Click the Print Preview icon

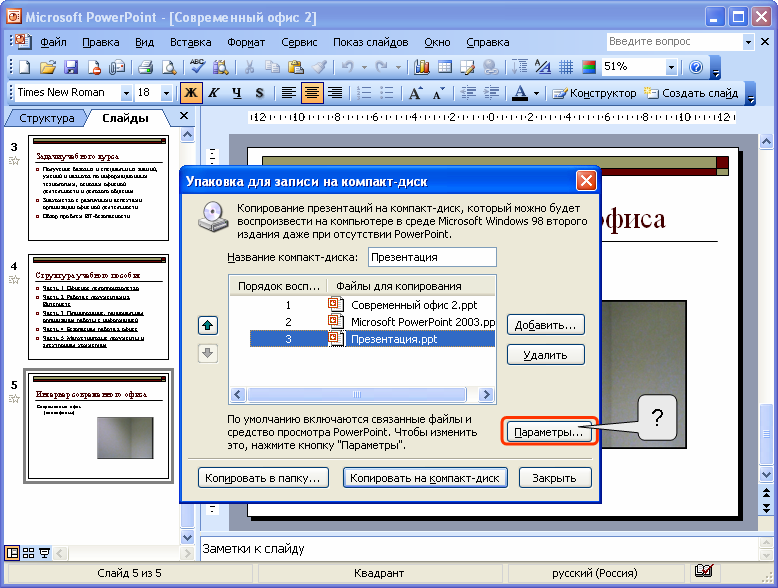pyautogui.click(x=169, y=67)
